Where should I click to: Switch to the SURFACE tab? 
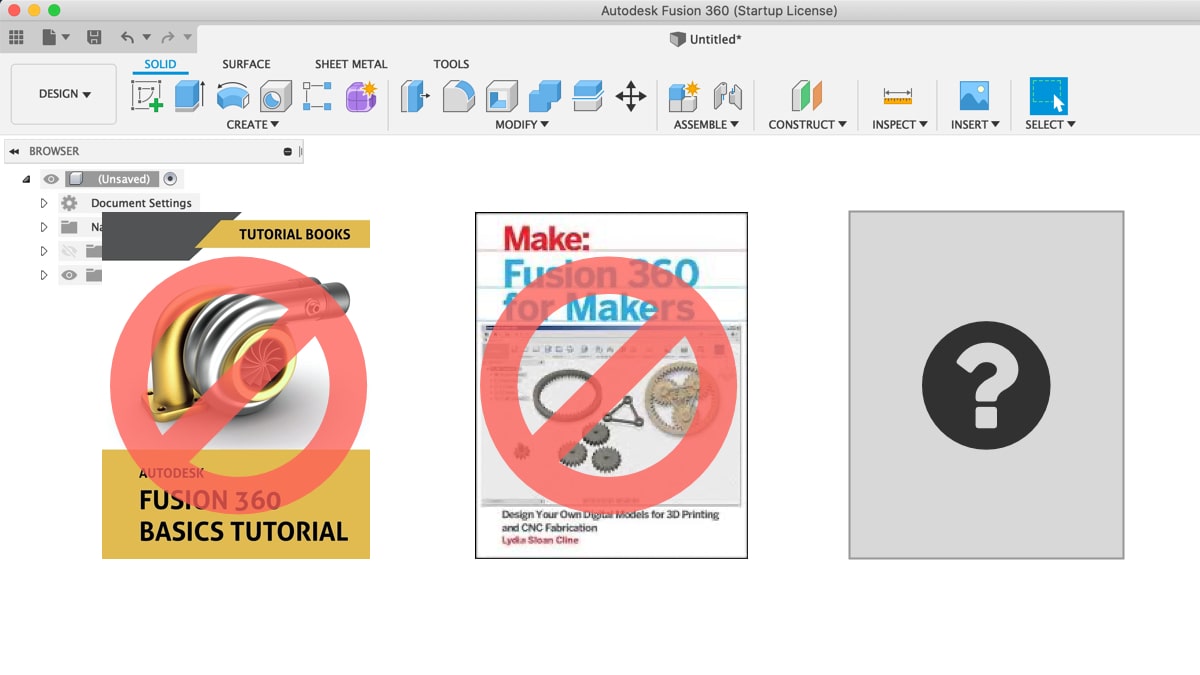click(246, 64)
